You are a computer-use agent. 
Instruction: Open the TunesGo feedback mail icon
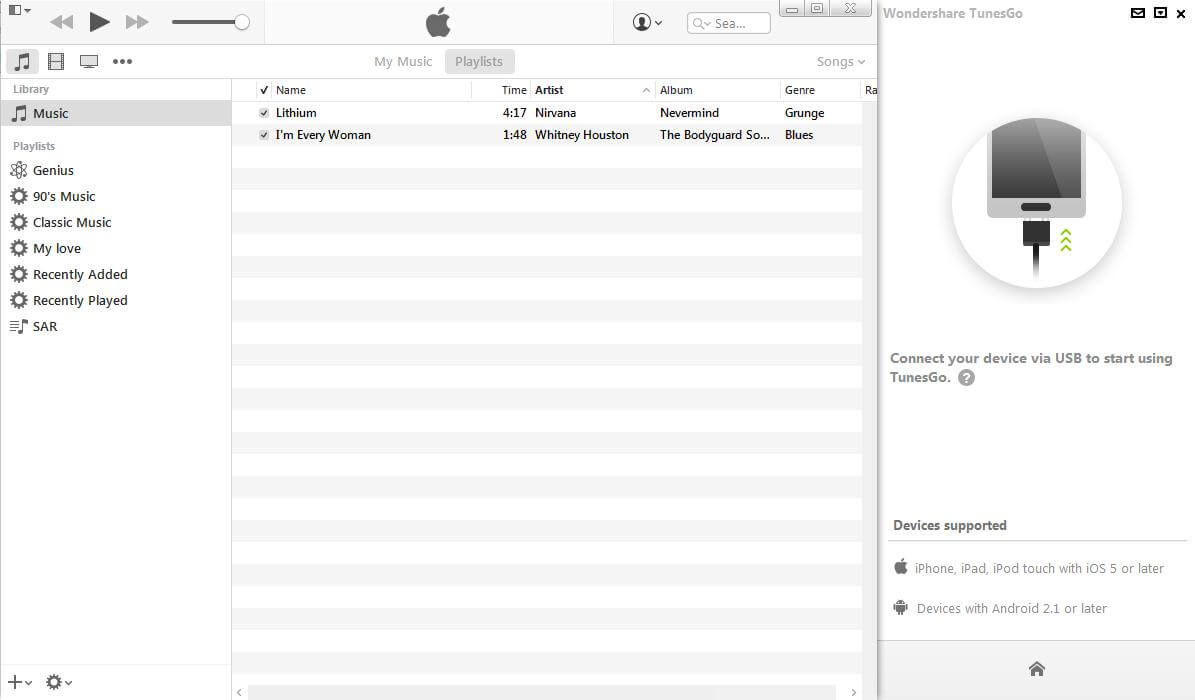[x=1138, y=13]
